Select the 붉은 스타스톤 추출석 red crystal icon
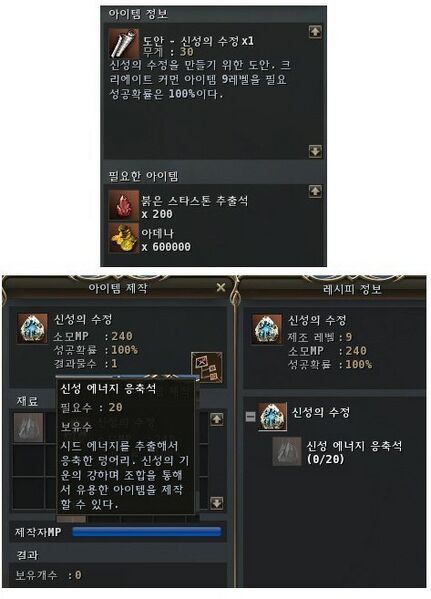 coord(124,206)
